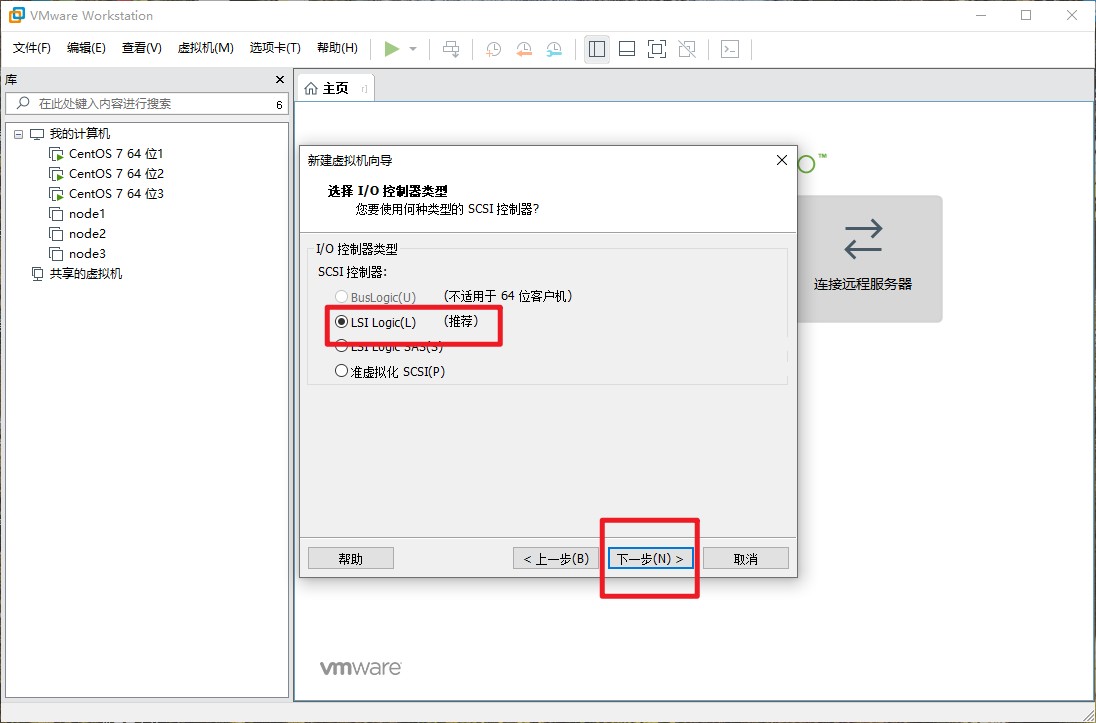Click the send Ctrl+Alt+Del toolbar icon
The image size is (1096, 723).
click(452, 49)
